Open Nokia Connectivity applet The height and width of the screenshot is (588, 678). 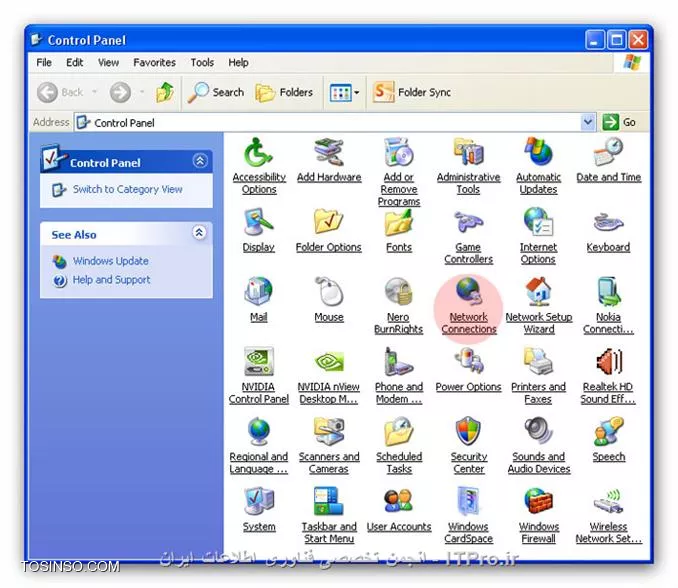608,306
